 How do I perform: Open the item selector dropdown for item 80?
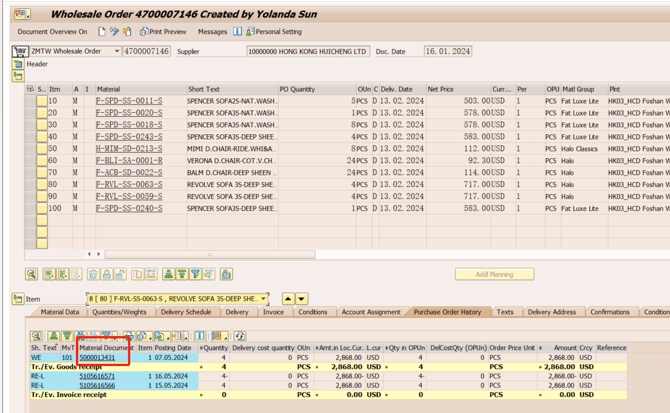[265, 298]
